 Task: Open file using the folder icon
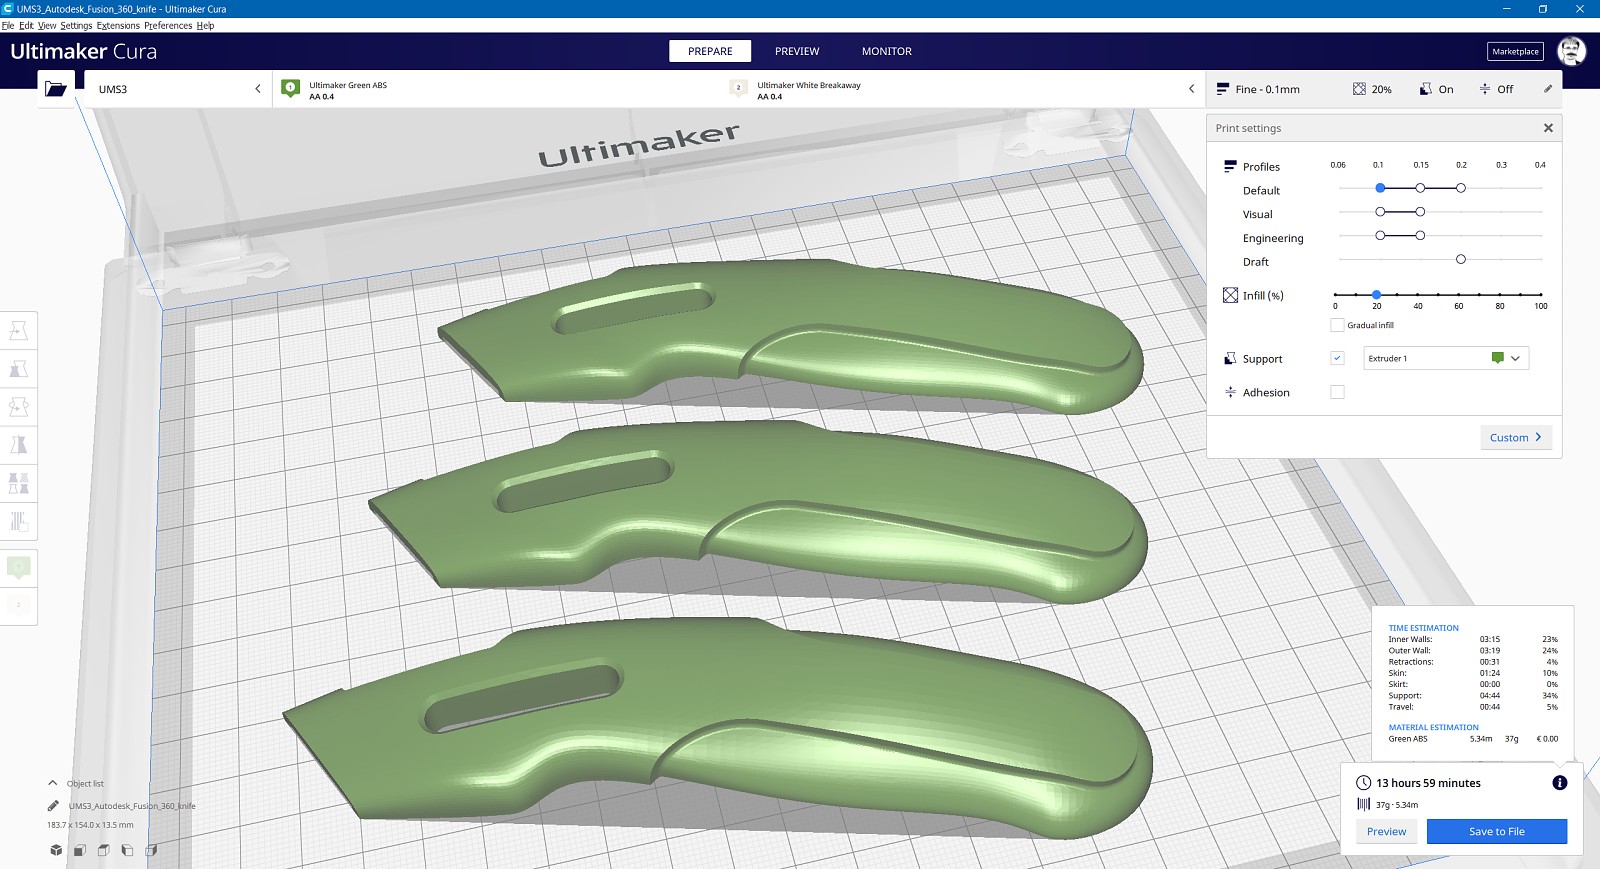(56, 89)
